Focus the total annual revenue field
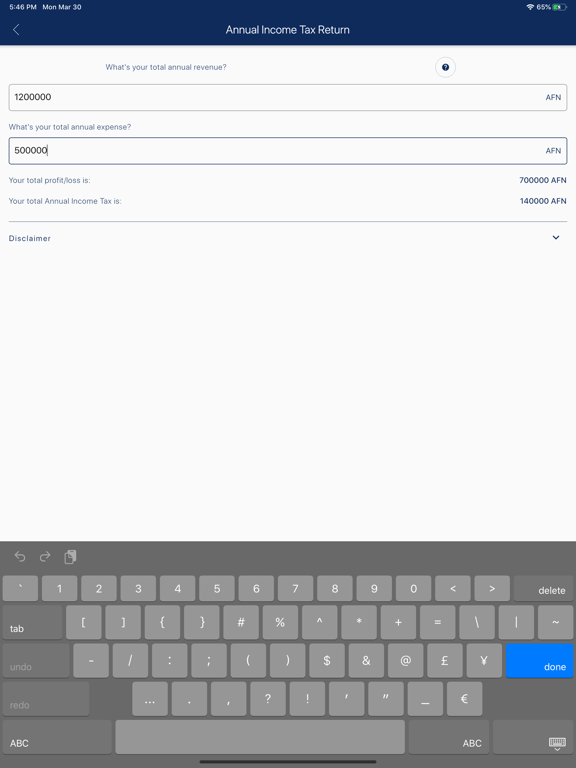The width and height of the screenshot is (576, 768). pos(288,97)
